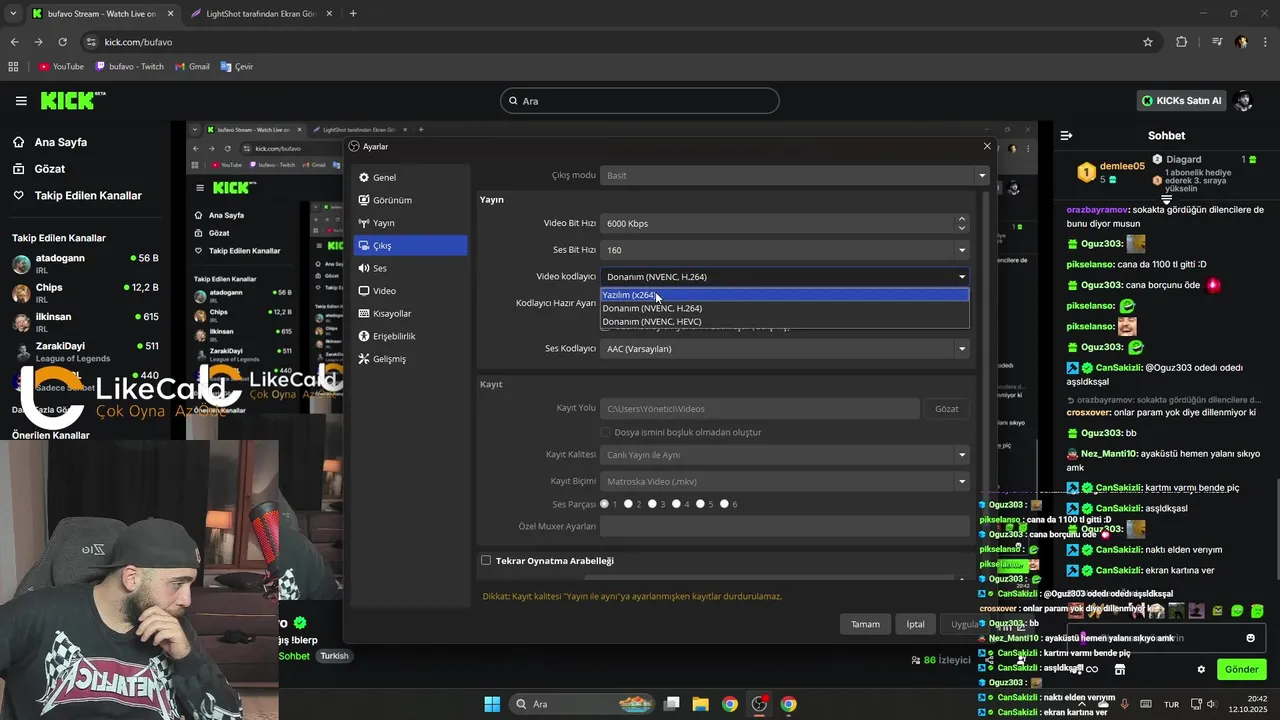Collapse the Sohbet chat panel icon

click(1066, 135)
